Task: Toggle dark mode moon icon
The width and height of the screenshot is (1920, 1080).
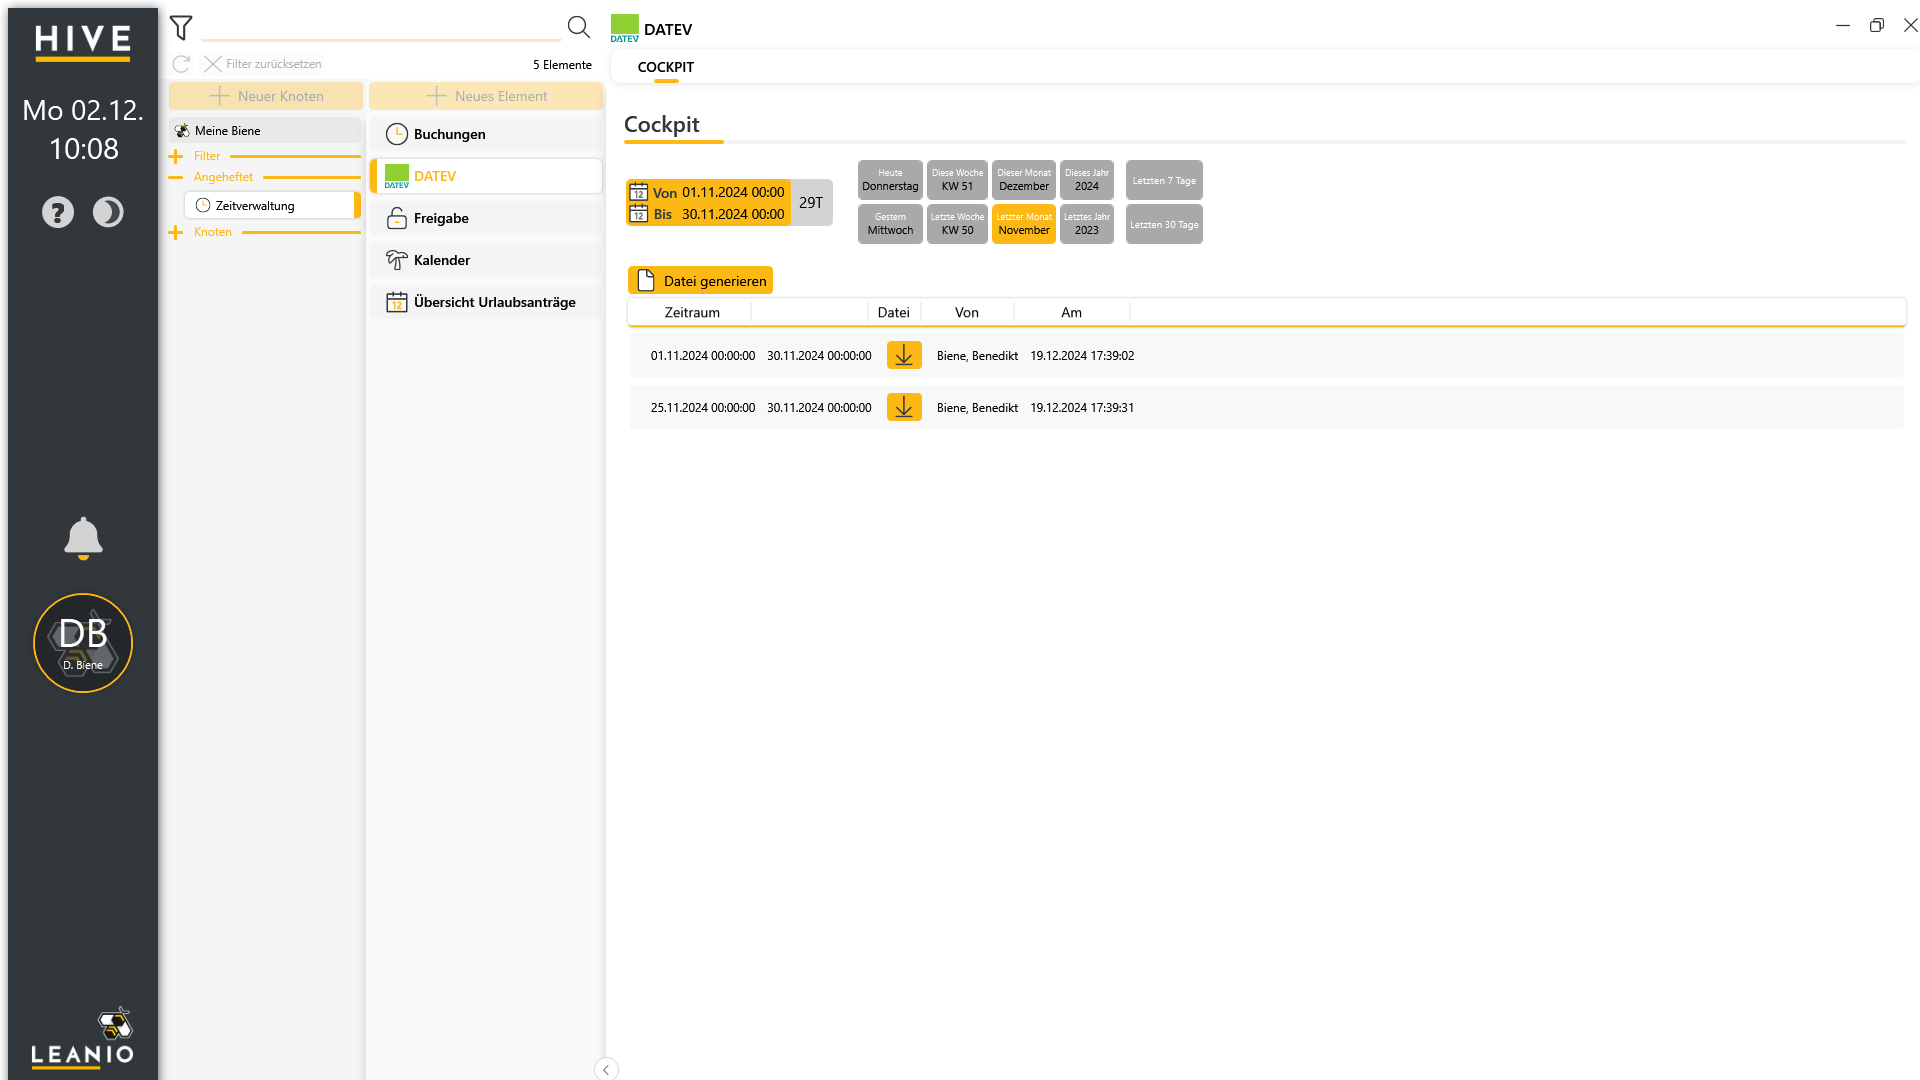Action: click(108, 212)
